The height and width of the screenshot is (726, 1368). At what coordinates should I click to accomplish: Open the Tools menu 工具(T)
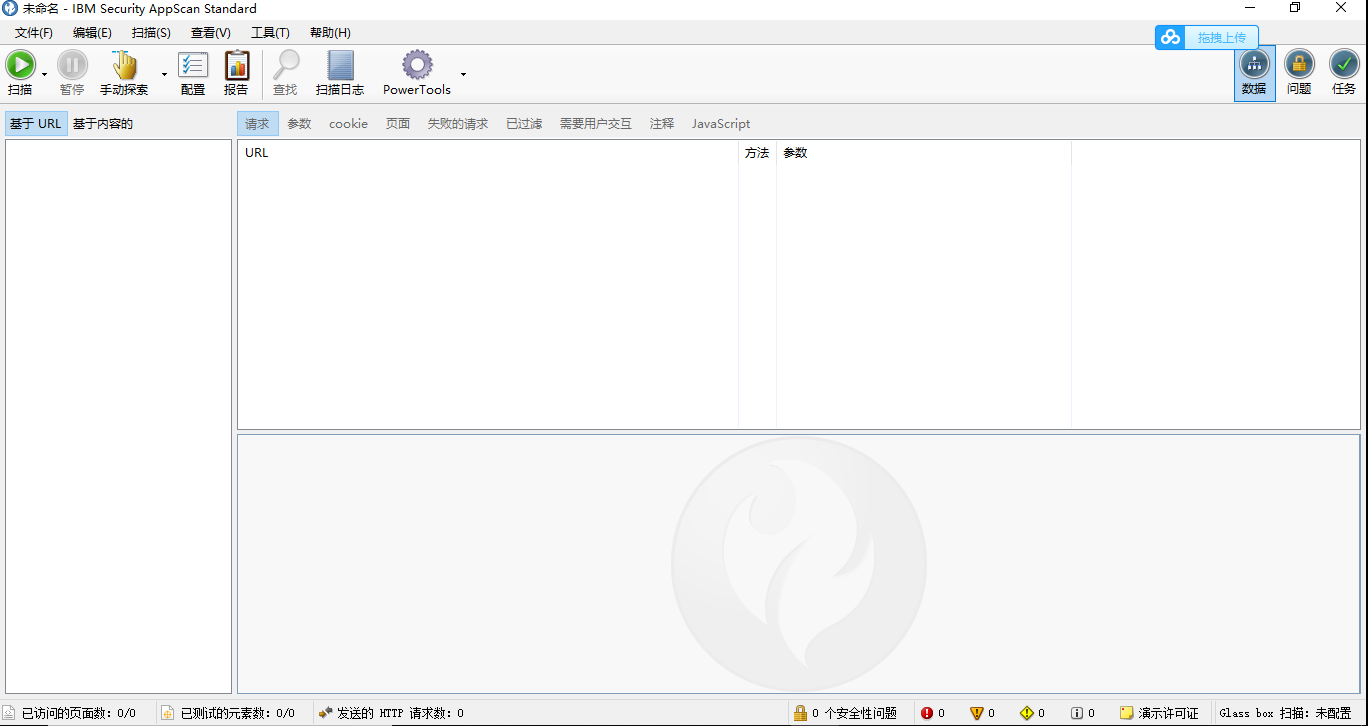(270, 33)
